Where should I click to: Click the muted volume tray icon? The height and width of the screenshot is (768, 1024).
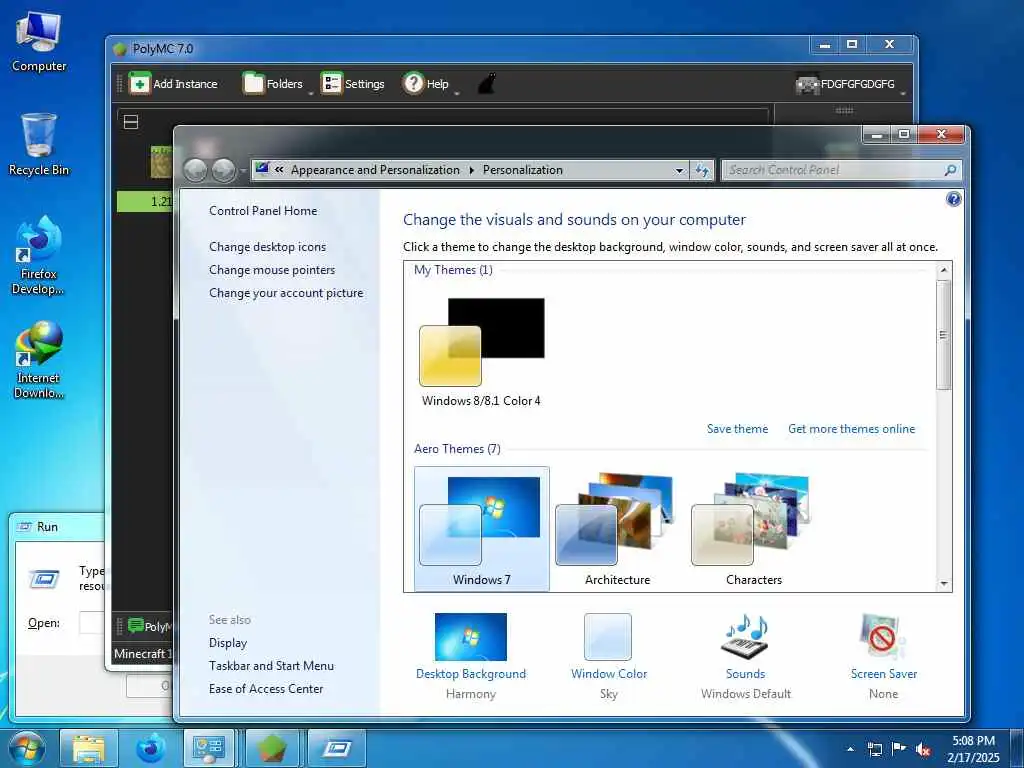click(923, 749)
